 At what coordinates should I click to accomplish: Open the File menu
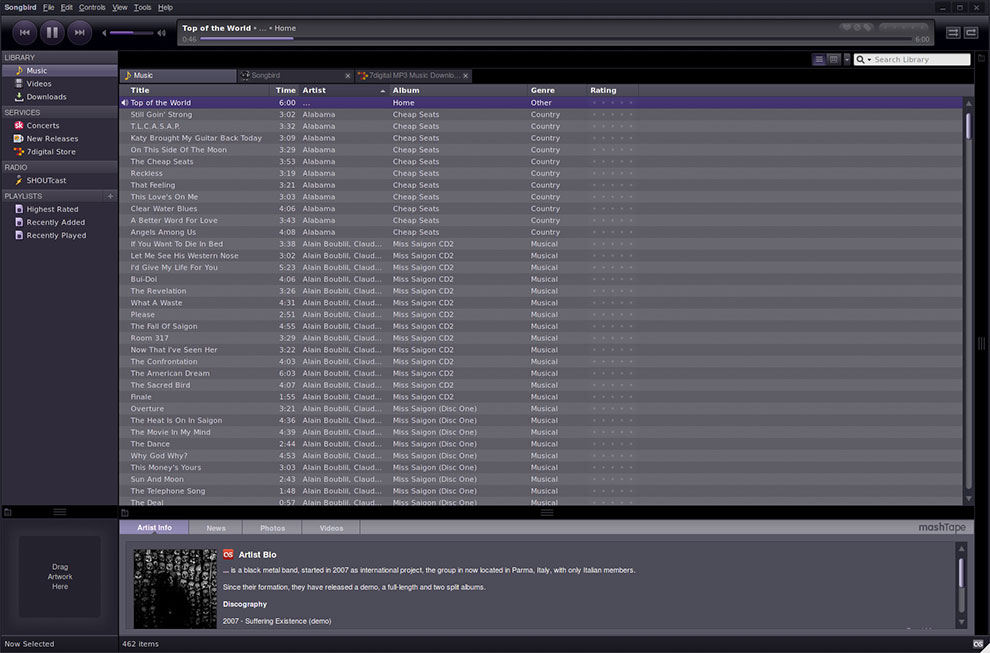[x=49, y=8]
